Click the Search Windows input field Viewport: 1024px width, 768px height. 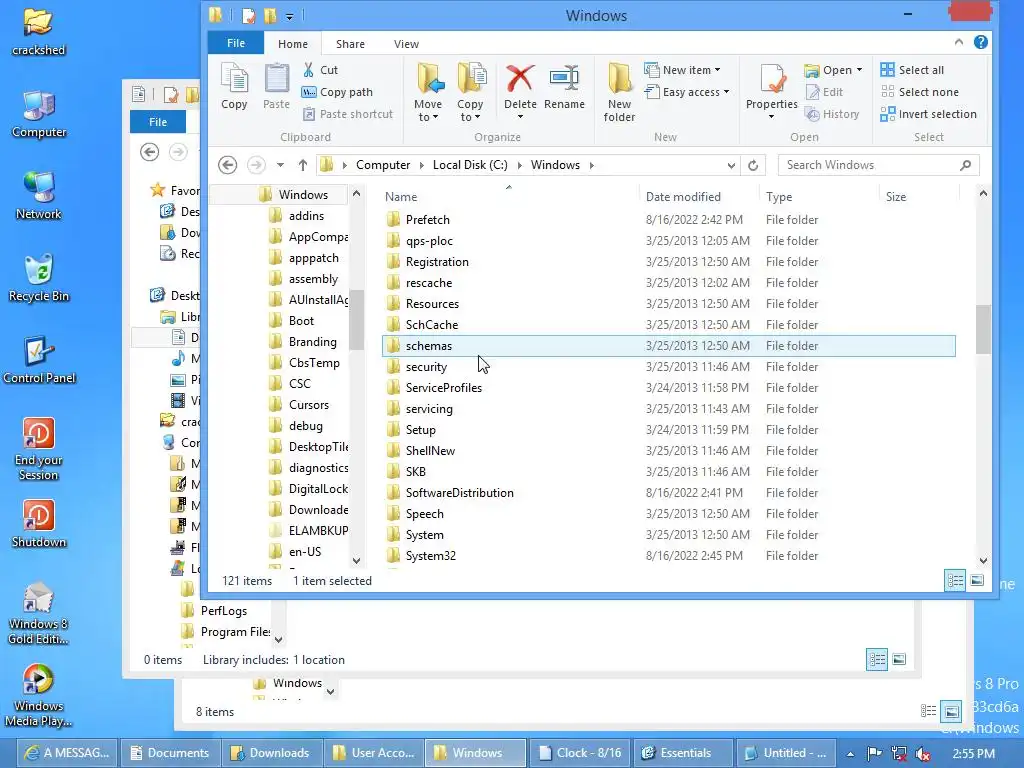[869, 165]
